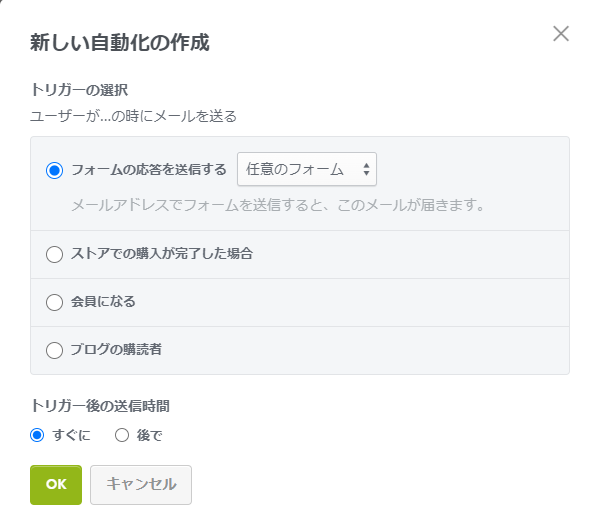The image size is (595, 527).
Task: Click the ブログの購読者 label text
Action: (116, 349)
